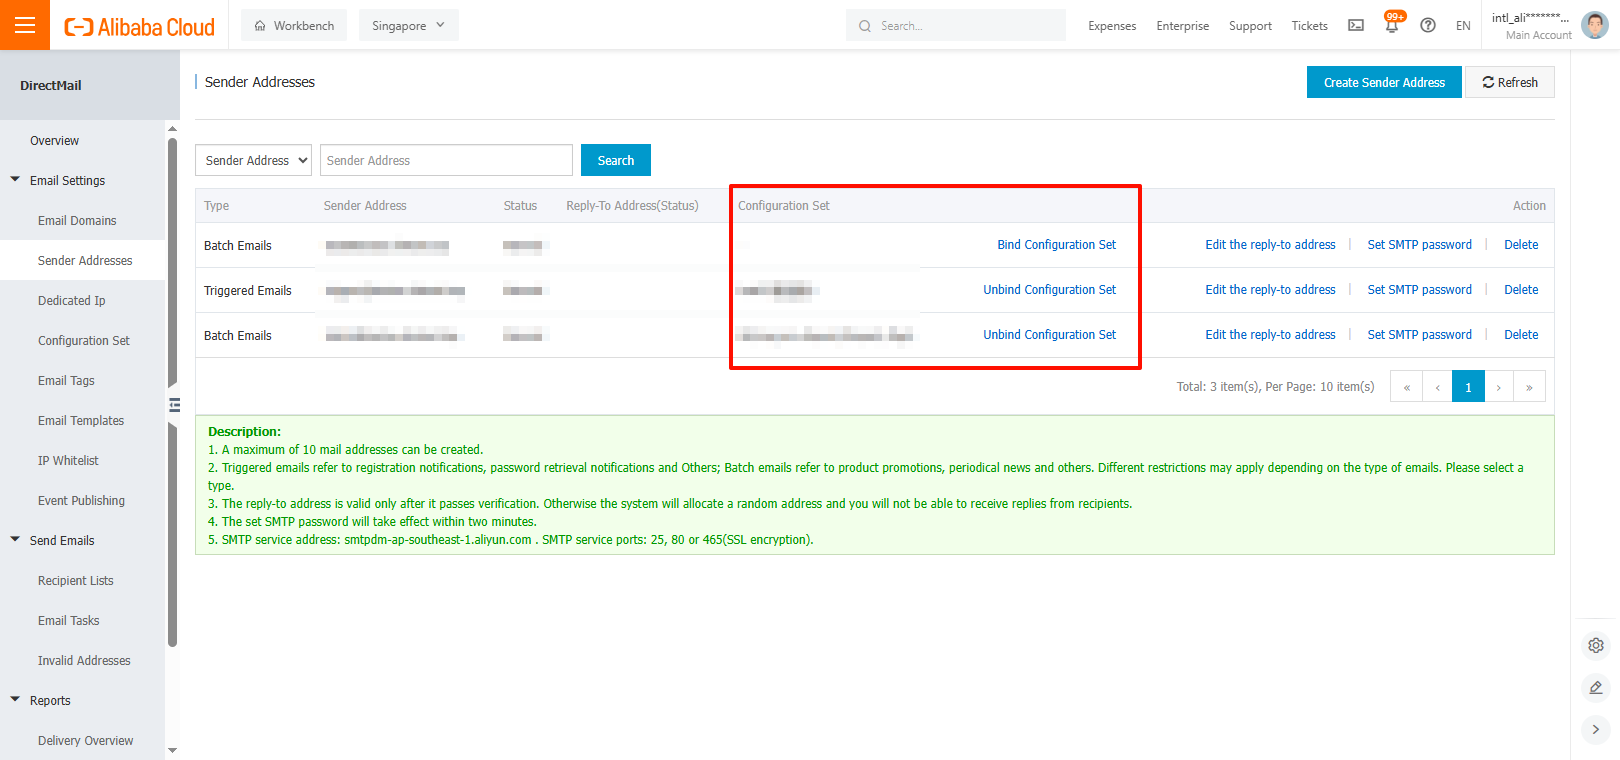Click the Alibaba Cloud logo
Screen dimensions: 1620x760
coord(139,27)
